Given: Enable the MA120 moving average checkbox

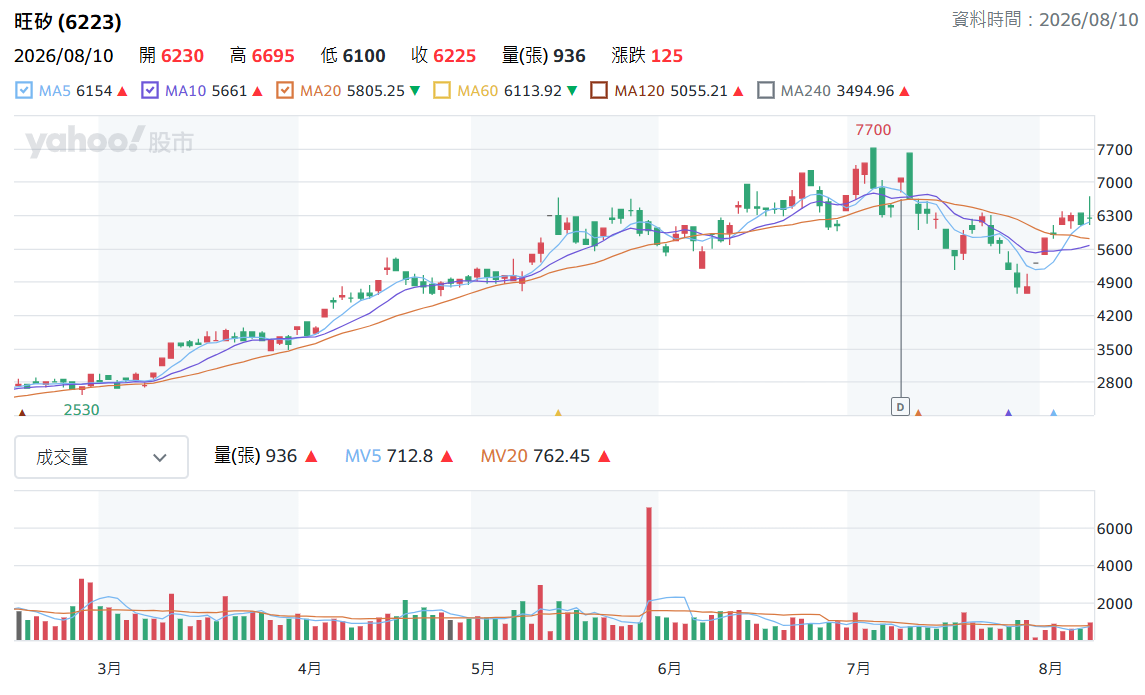Looking at the screenshot, I should coord(599,91).
